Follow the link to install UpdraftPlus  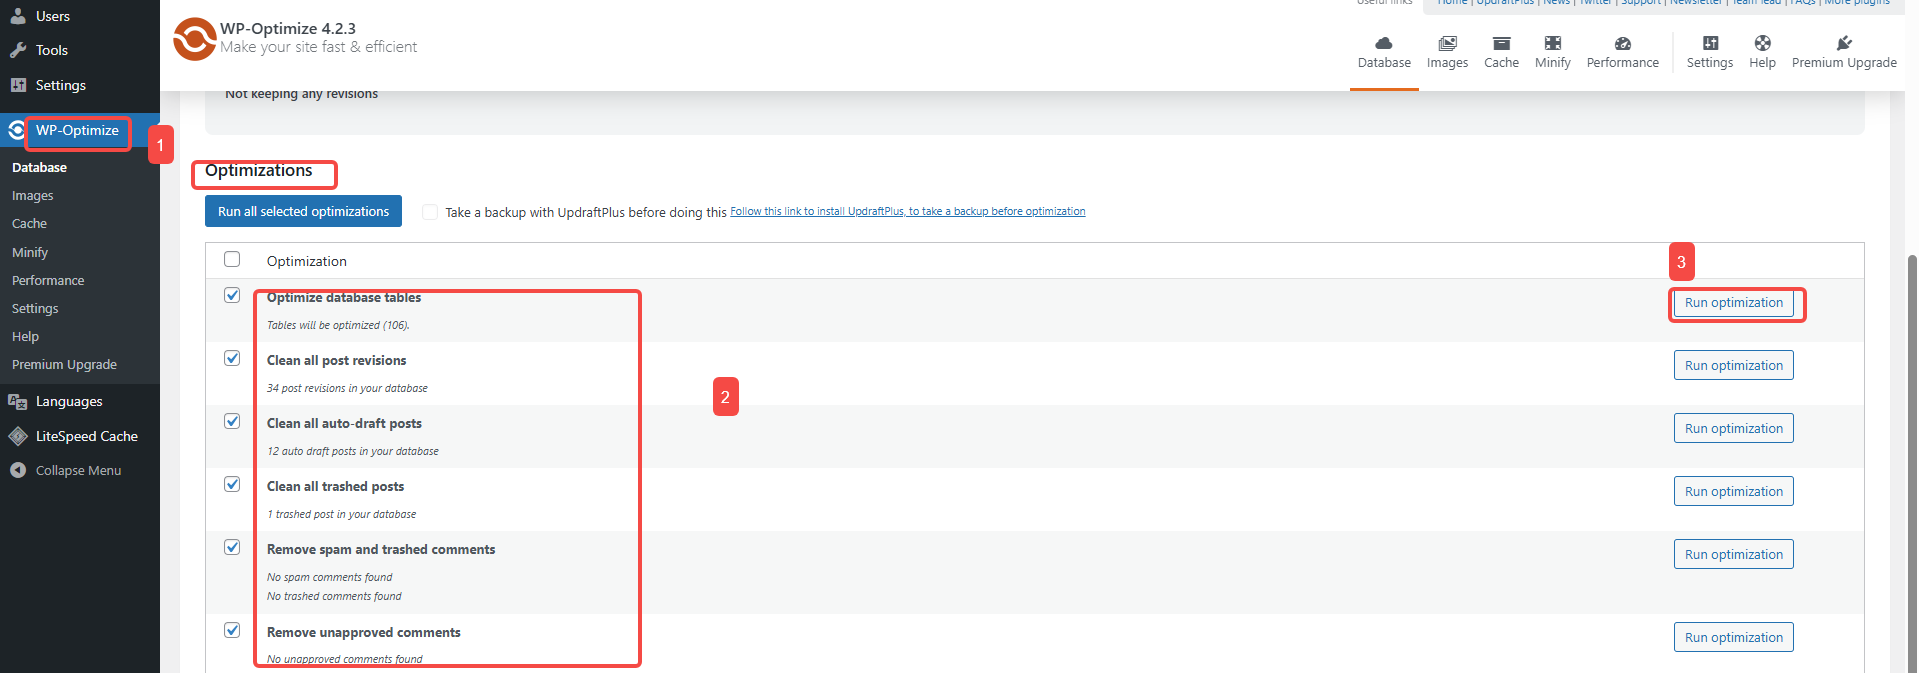[x=907, y=211]
